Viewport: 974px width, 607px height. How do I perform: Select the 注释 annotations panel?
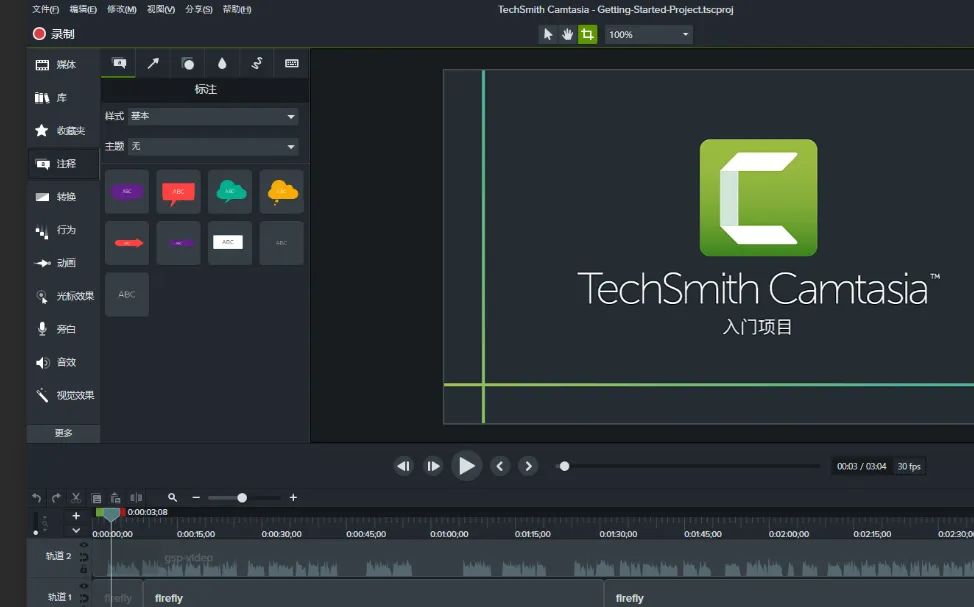pyautogui.click(x=63, y=163)
